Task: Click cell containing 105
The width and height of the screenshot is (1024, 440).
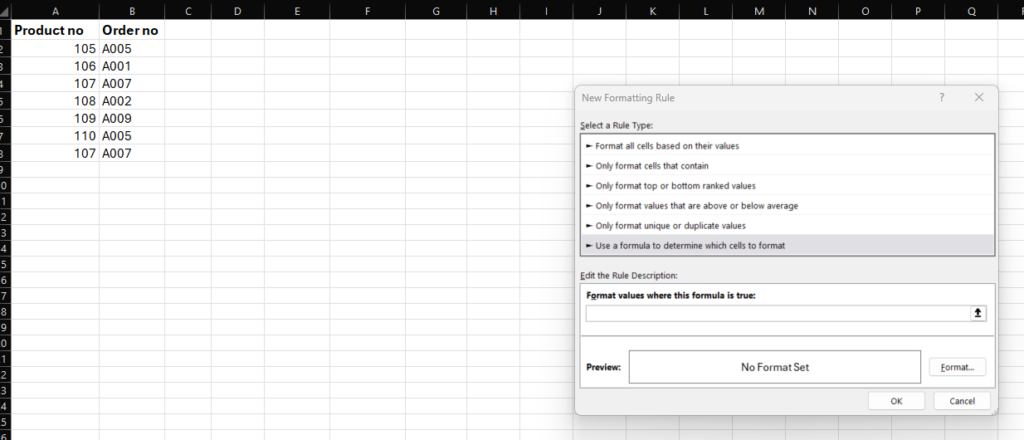Action: tap(55, 49)
